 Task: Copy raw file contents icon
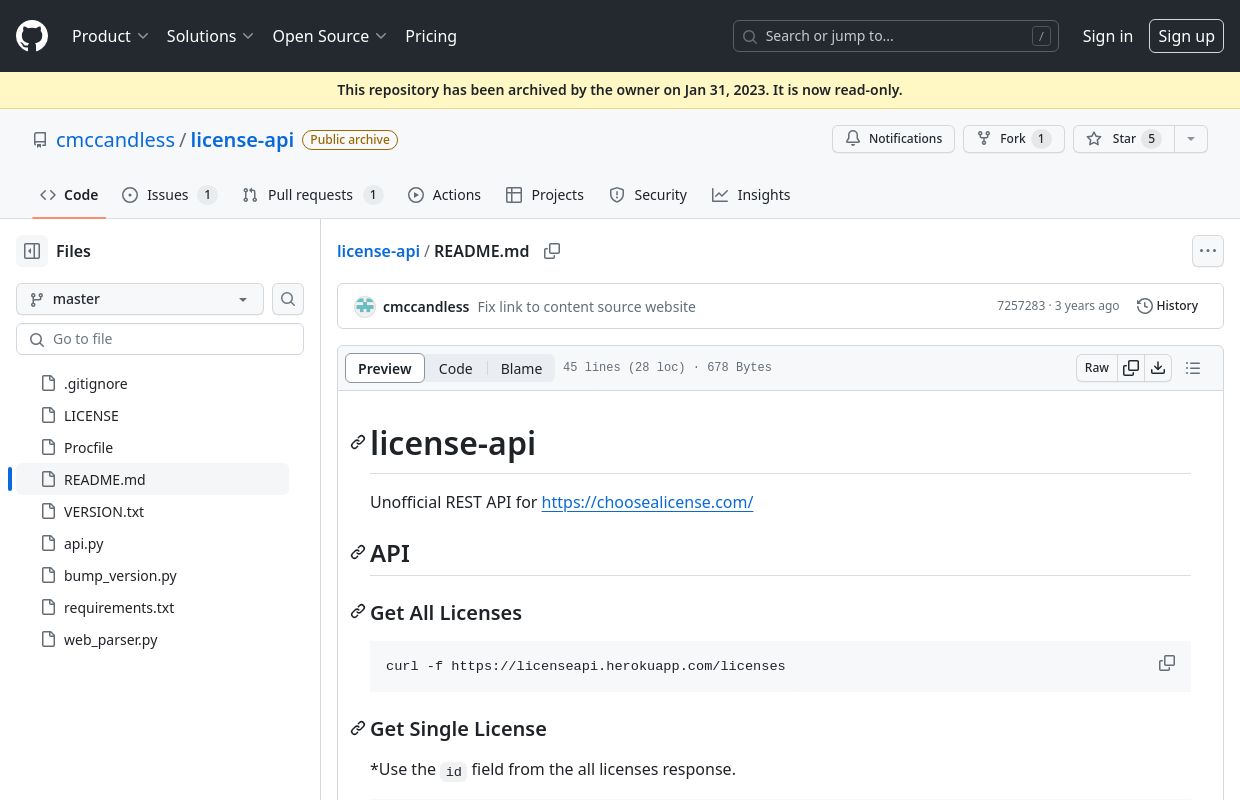(1131, 368)
